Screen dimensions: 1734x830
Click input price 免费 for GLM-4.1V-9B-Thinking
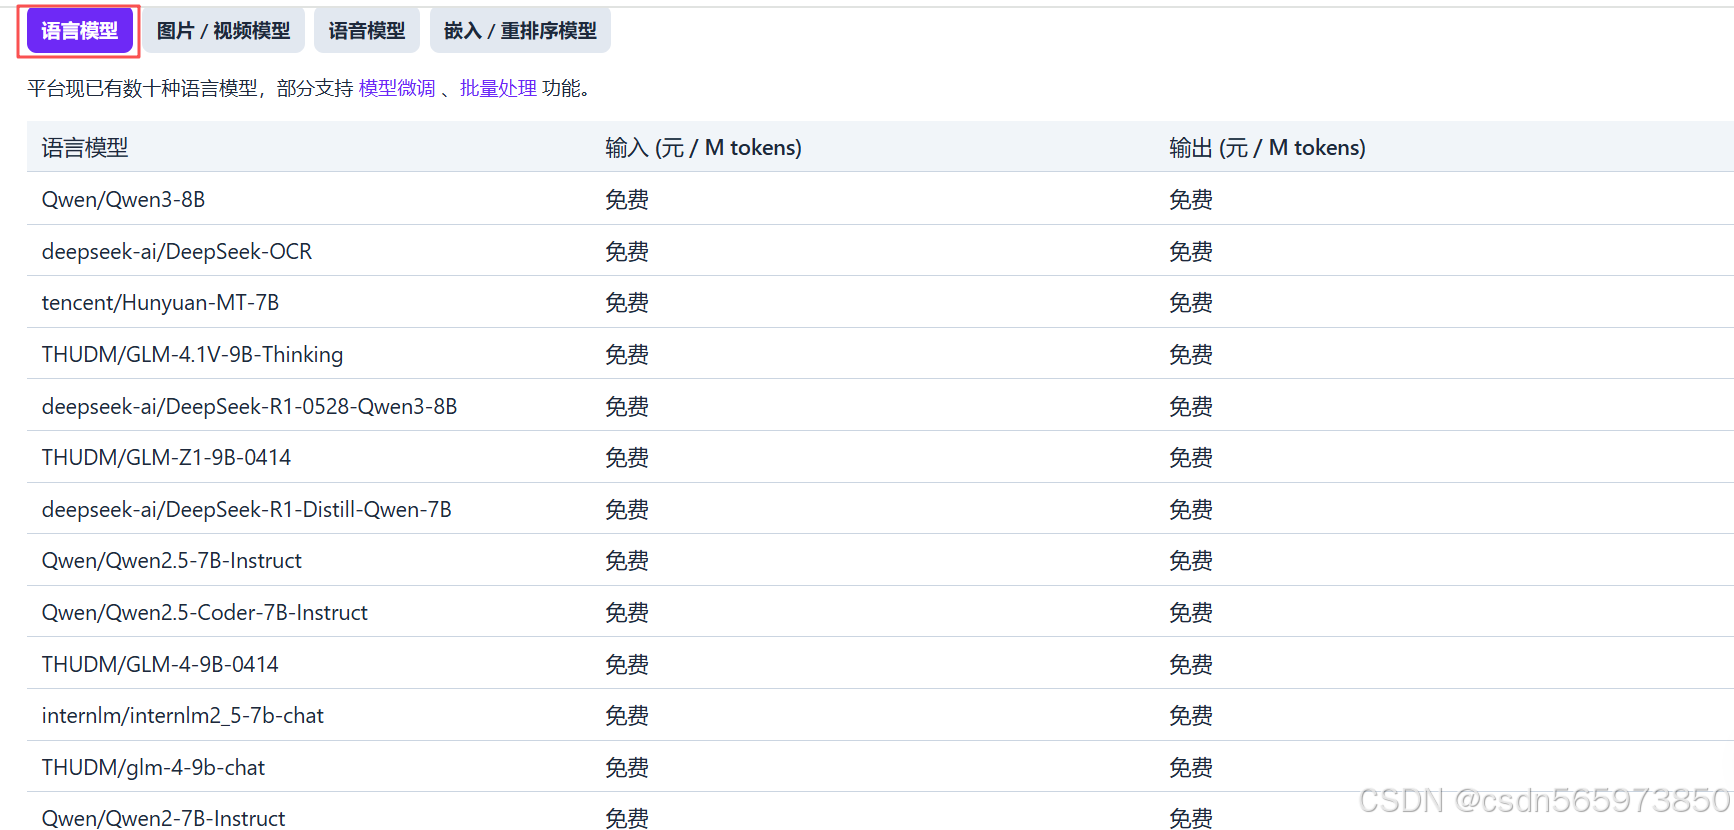(x=627, y=354)
